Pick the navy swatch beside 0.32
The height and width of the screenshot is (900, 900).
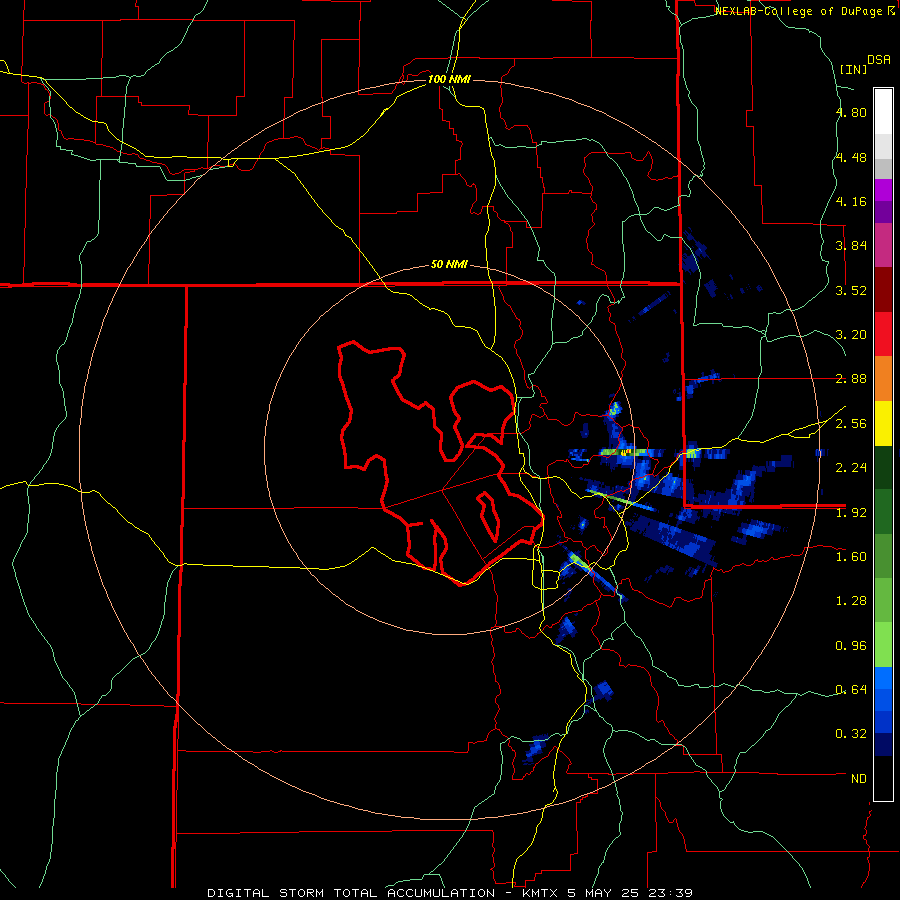[883, 745]
